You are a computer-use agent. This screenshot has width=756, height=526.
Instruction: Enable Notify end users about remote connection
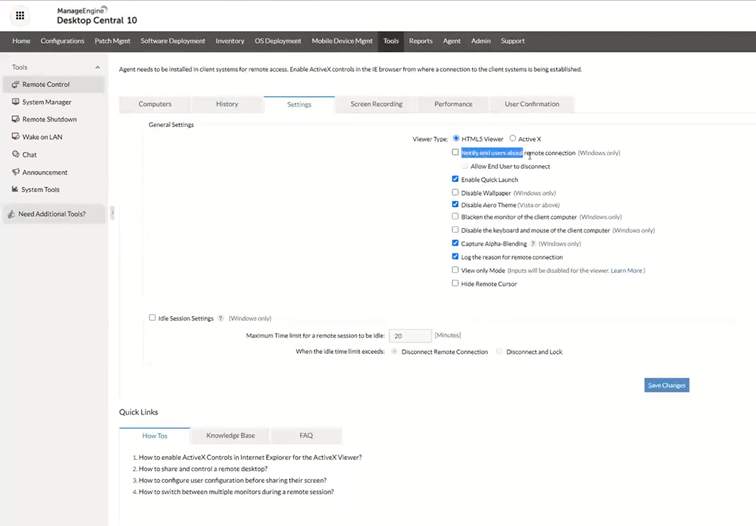[455, 152]
